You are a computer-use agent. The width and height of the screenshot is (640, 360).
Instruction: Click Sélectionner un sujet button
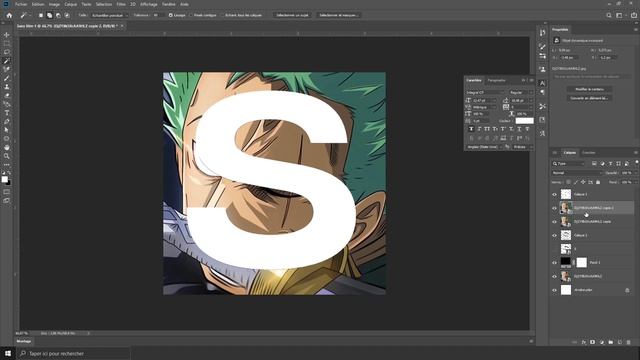[x=292, y=15]
